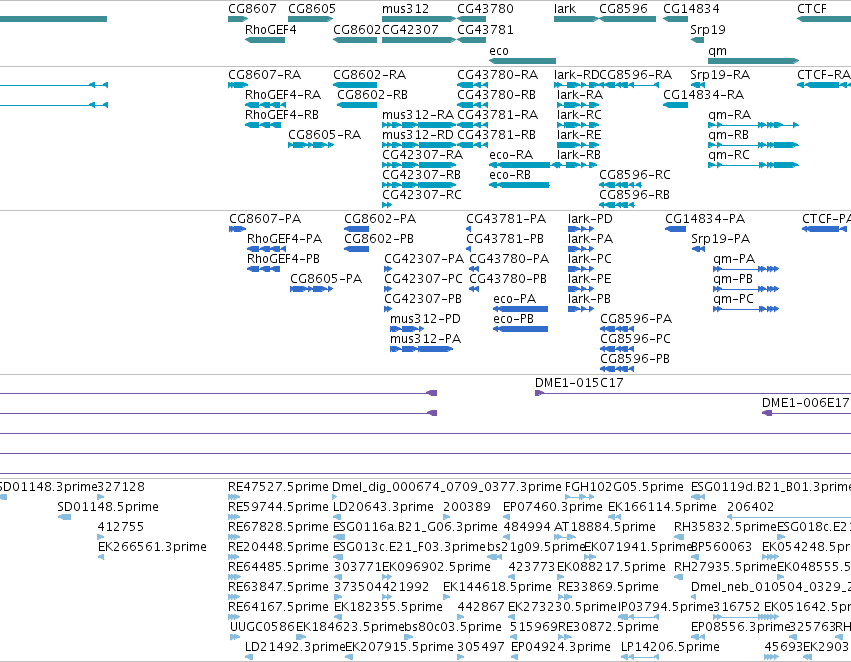851x662 pixels.
Task: Click the LD20643.3prime EST label
Action: point(383,506)
